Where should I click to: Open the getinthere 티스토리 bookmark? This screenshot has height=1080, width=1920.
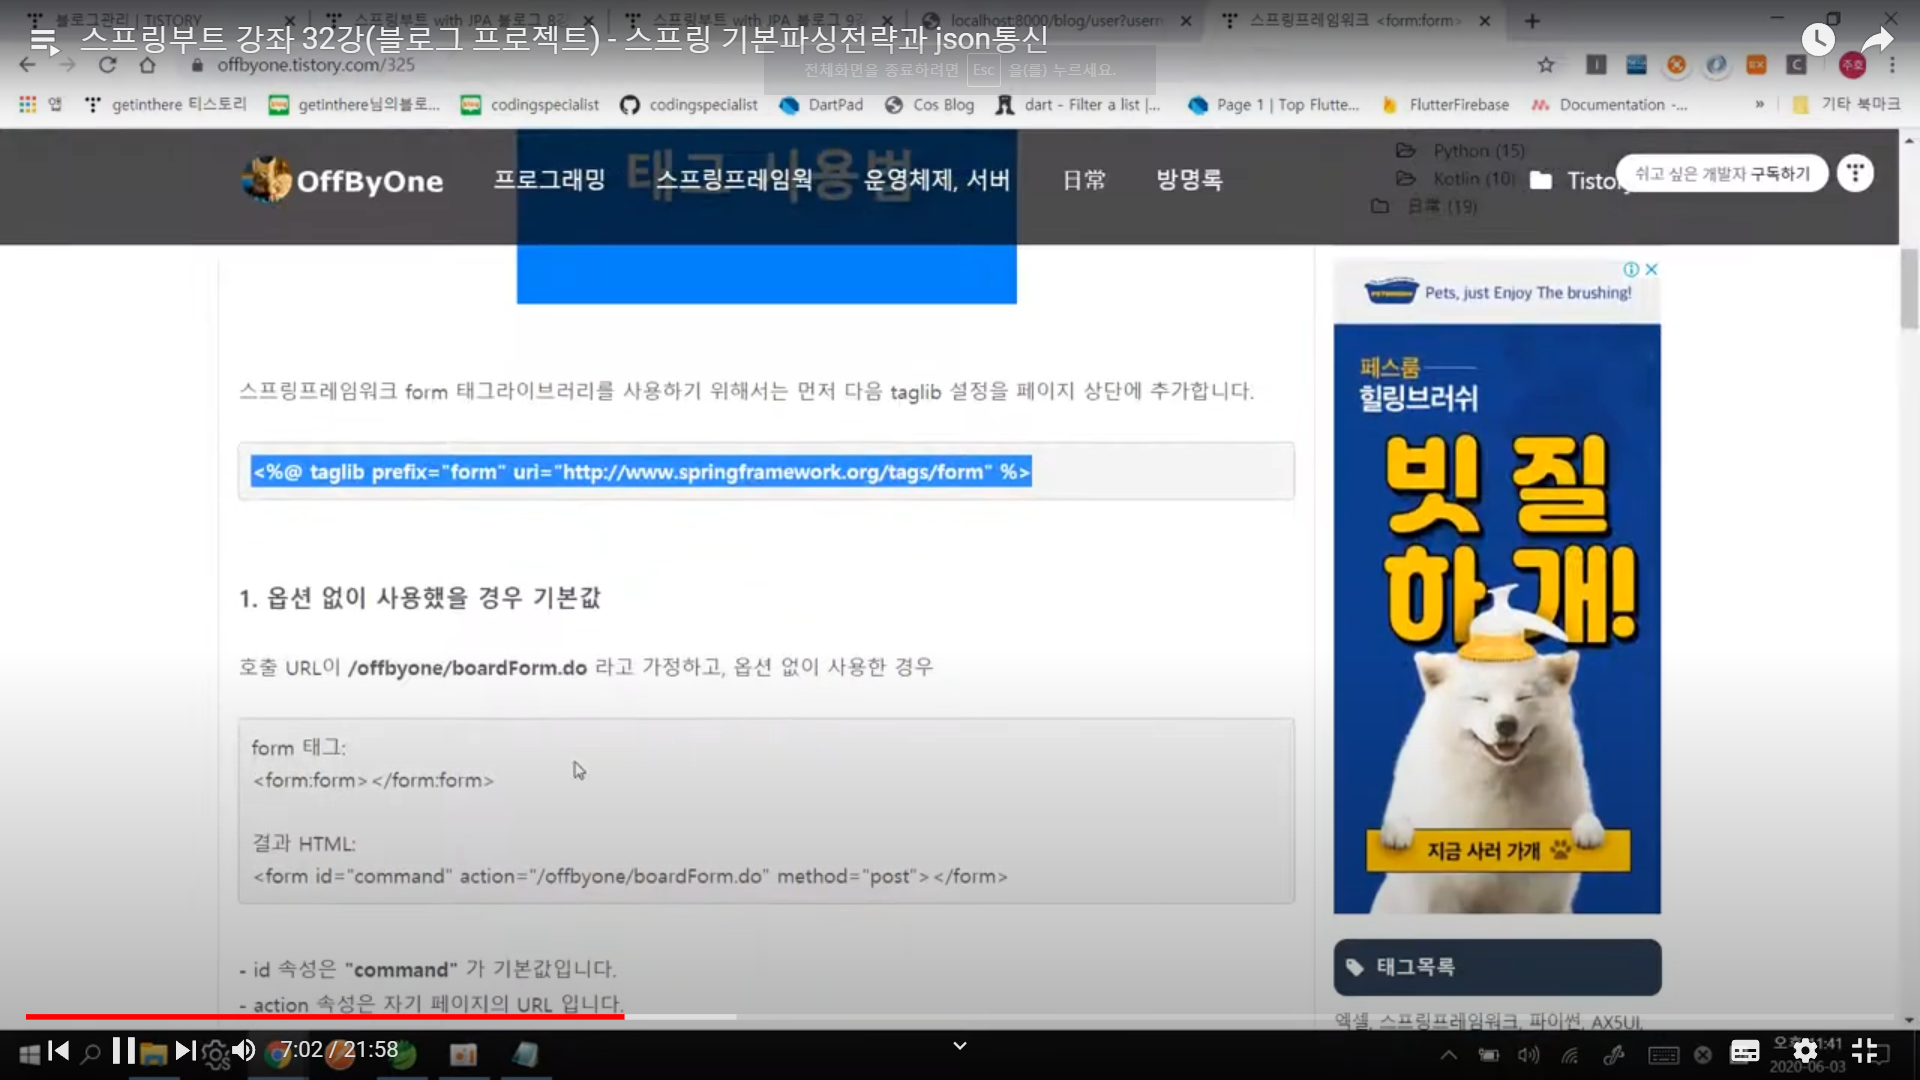pos(166,104)
